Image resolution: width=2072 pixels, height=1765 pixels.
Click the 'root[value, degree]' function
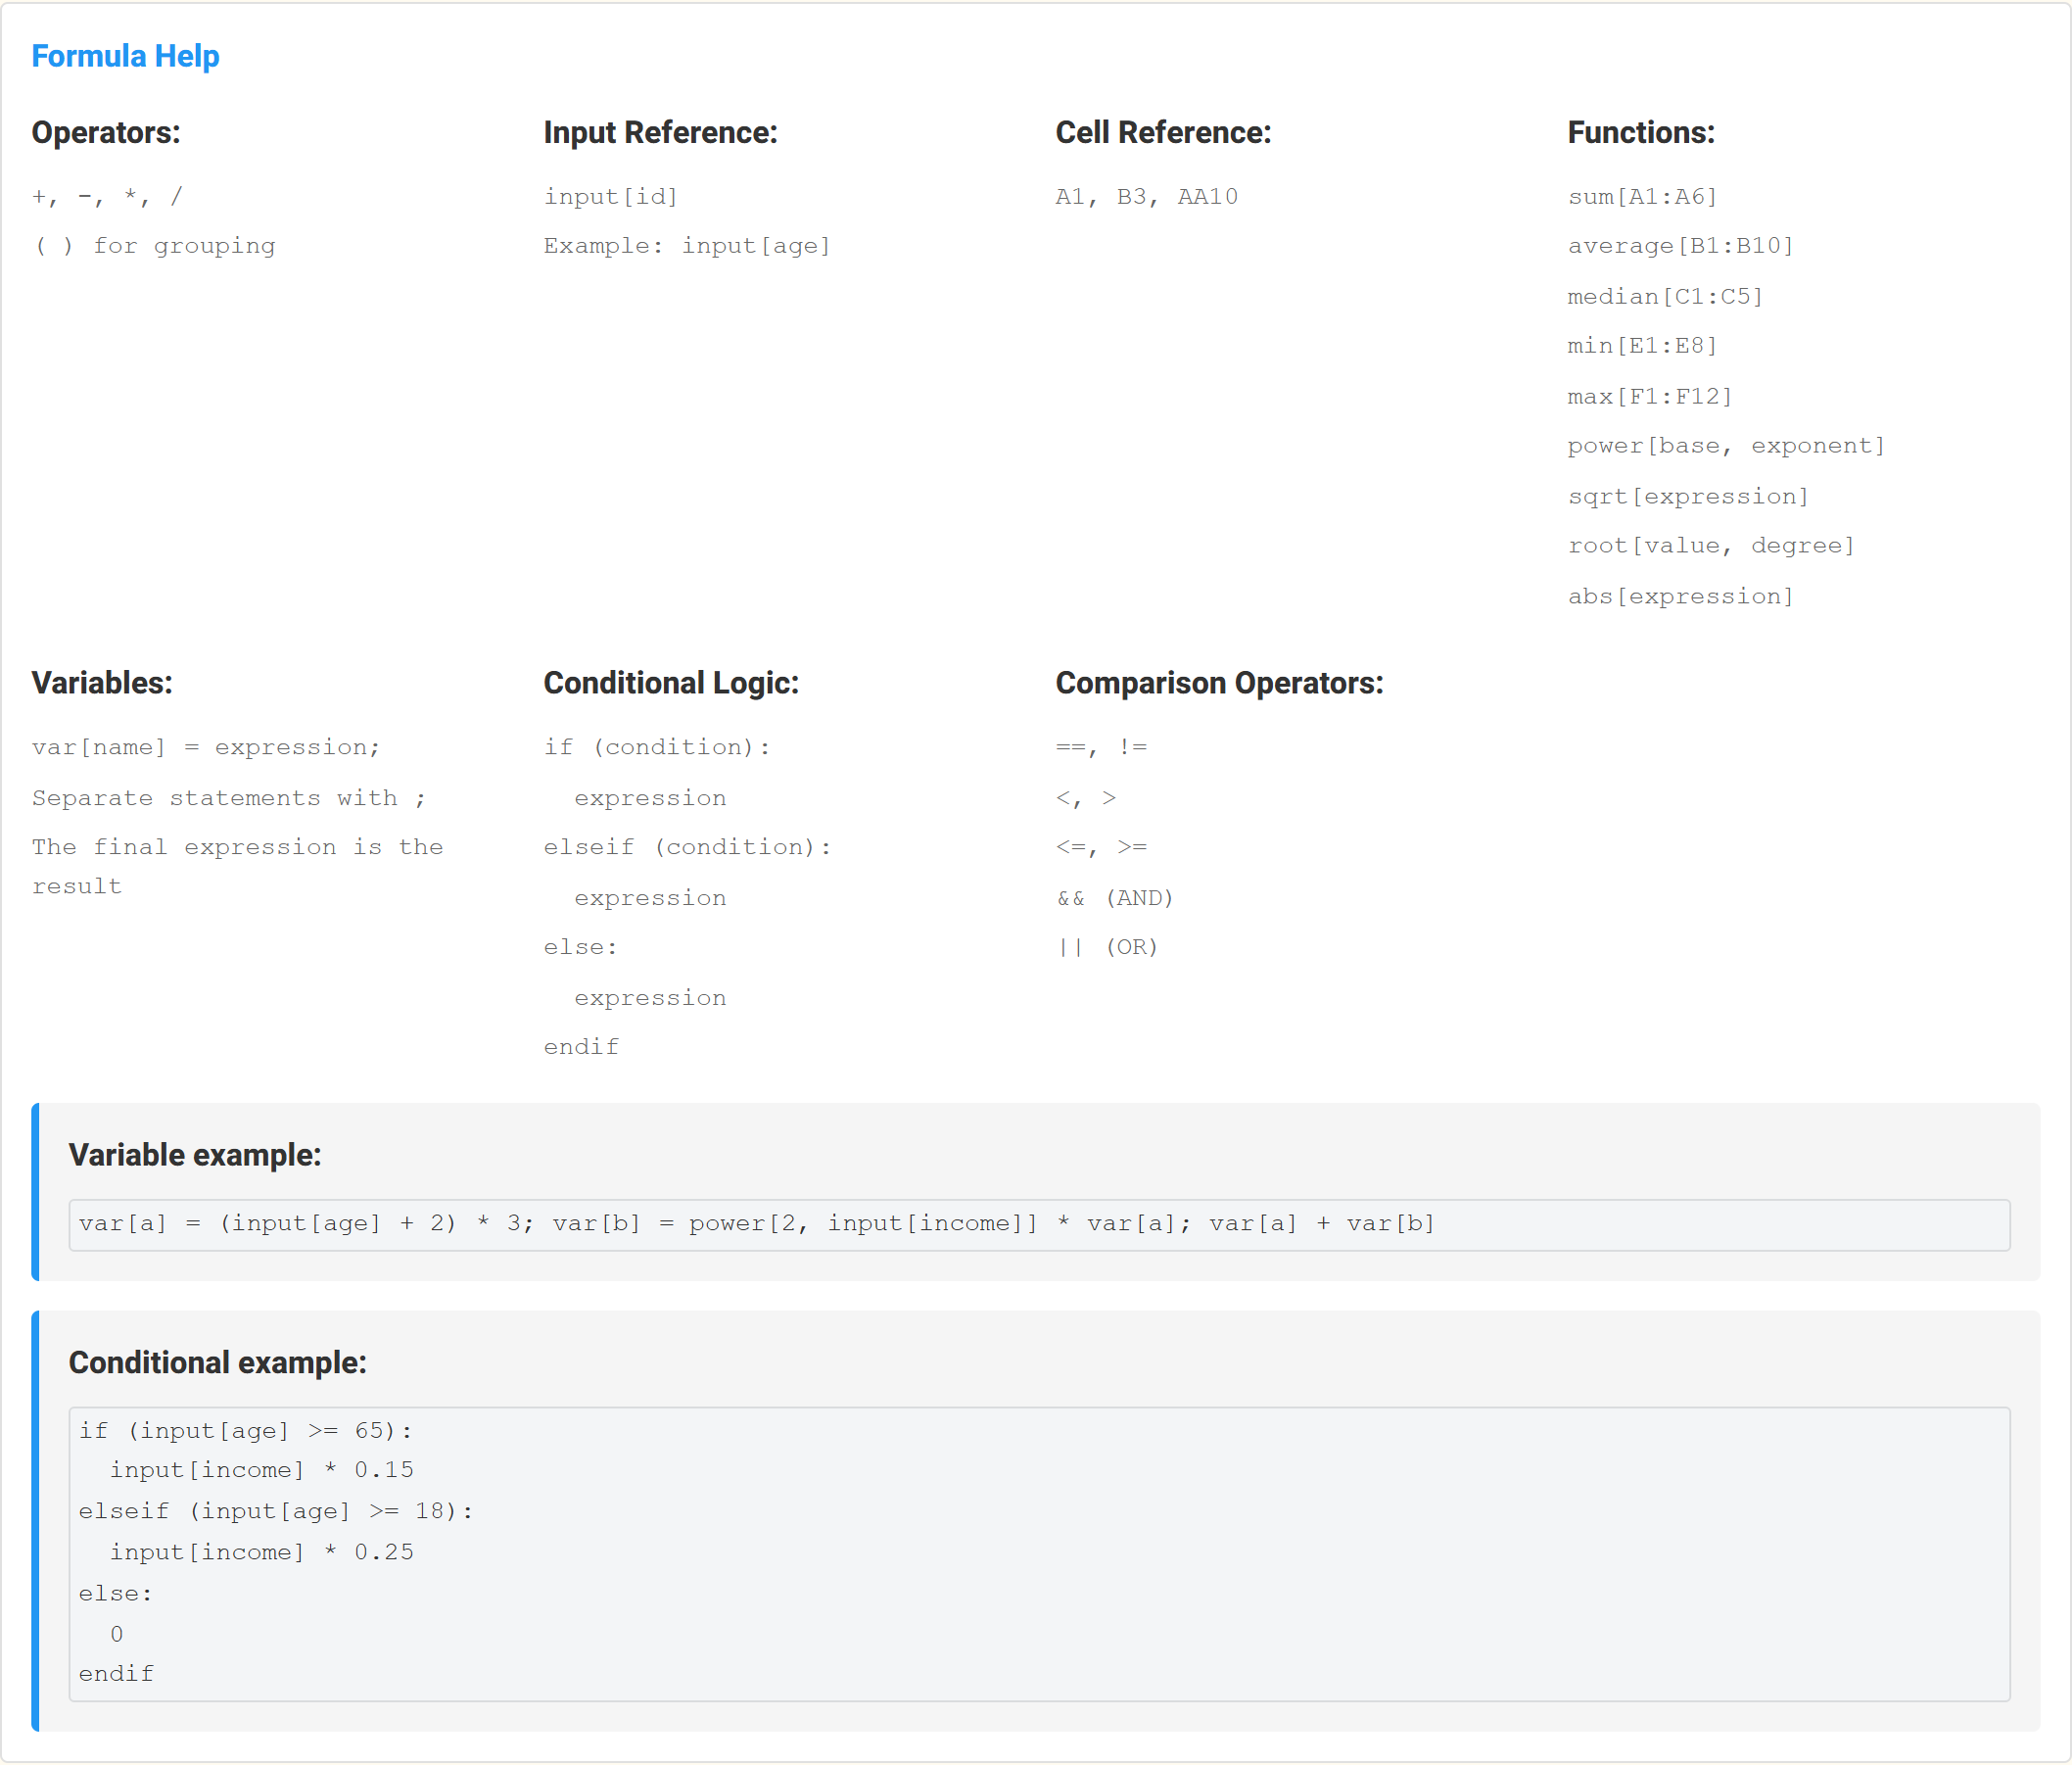coord(1712,546)
